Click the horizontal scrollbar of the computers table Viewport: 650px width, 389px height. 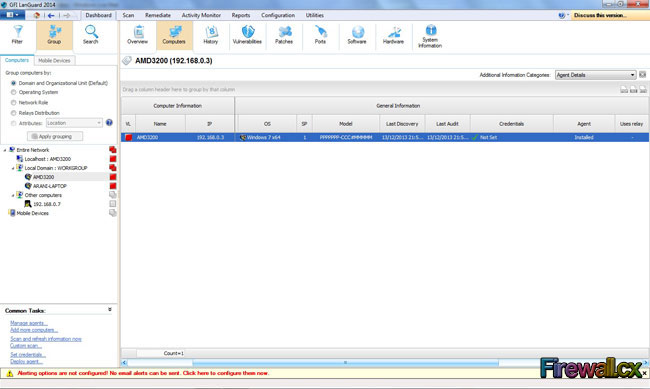345,363
